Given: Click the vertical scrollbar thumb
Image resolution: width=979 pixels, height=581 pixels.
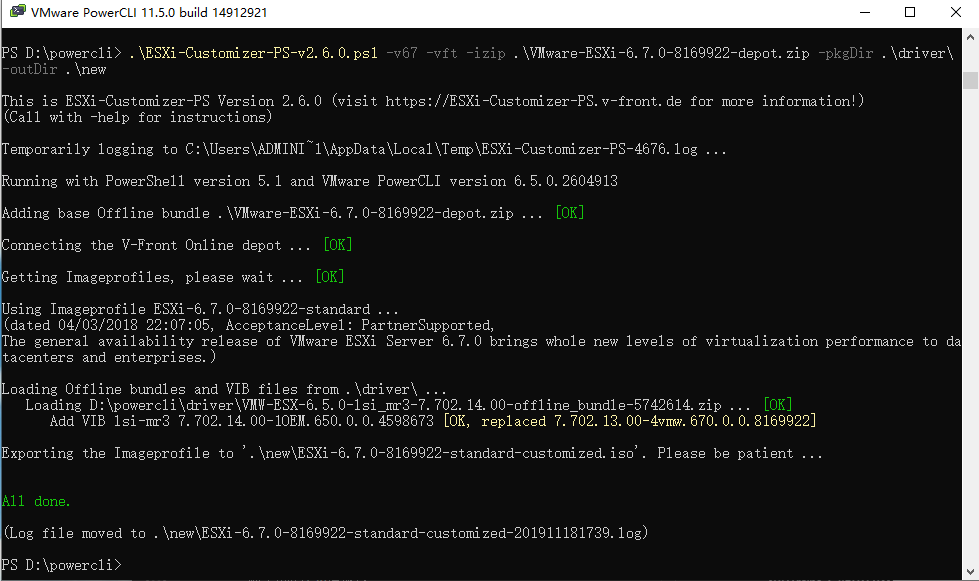Looking at the screenshot, I should (x=970, y=81).
